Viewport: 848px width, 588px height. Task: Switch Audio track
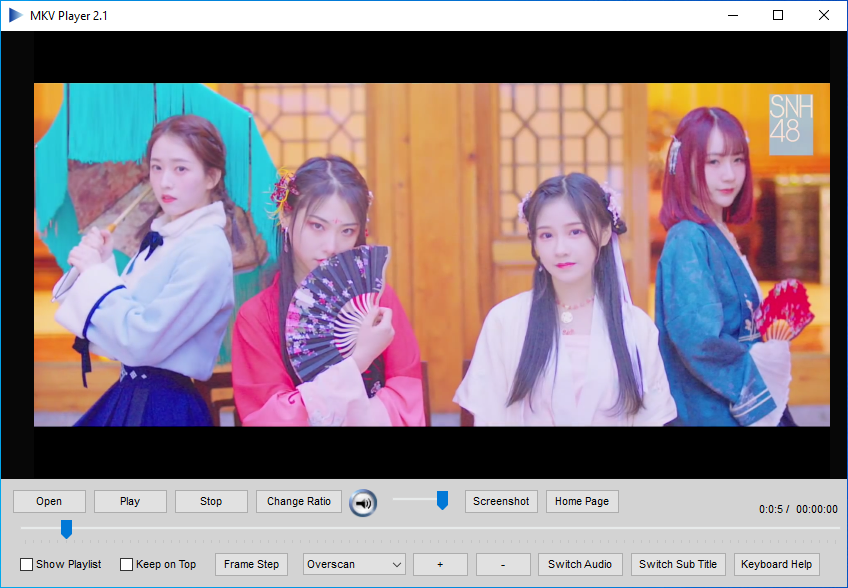(580, 565)
